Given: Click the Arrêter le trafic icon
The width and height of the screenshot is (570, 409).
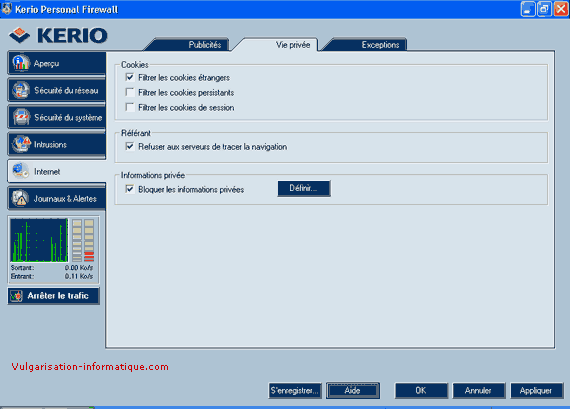Looking at the screenshot, I should [x=16, y=296].
